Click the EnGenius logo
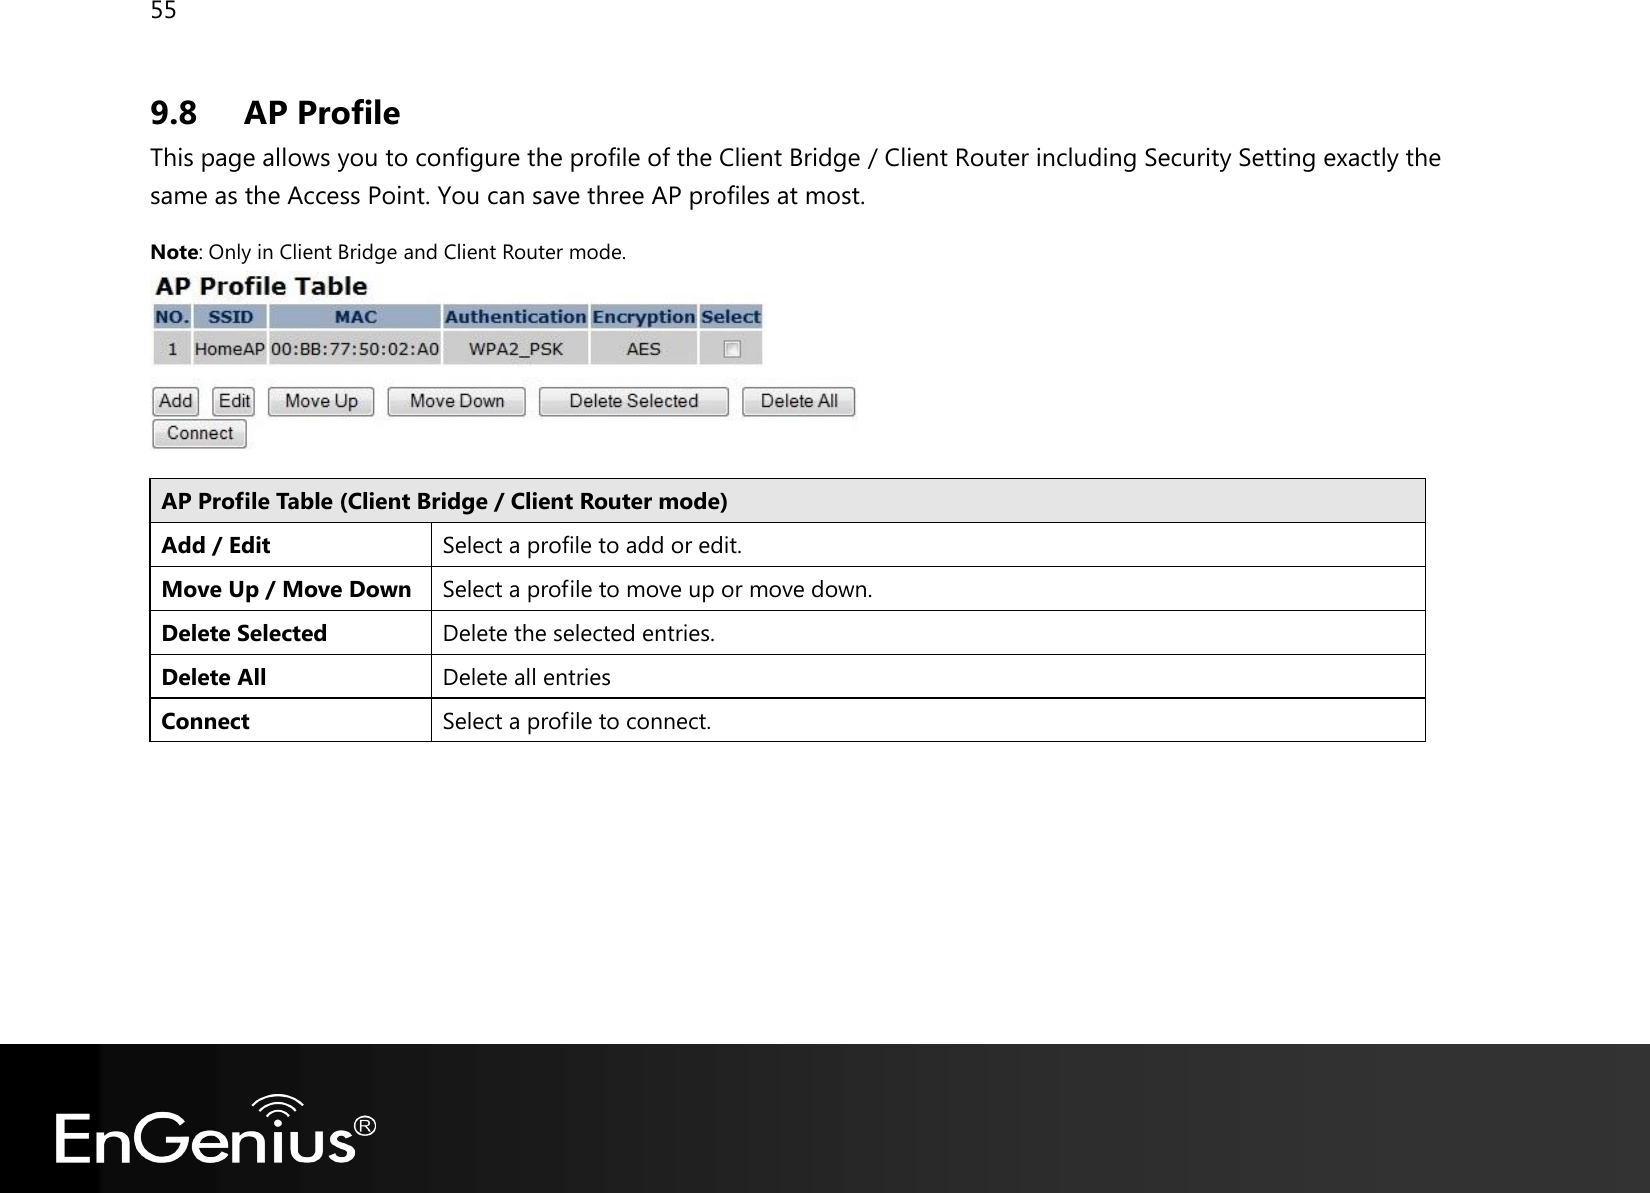The width and height of the screenshot is (1650, 1193). 216,1130
